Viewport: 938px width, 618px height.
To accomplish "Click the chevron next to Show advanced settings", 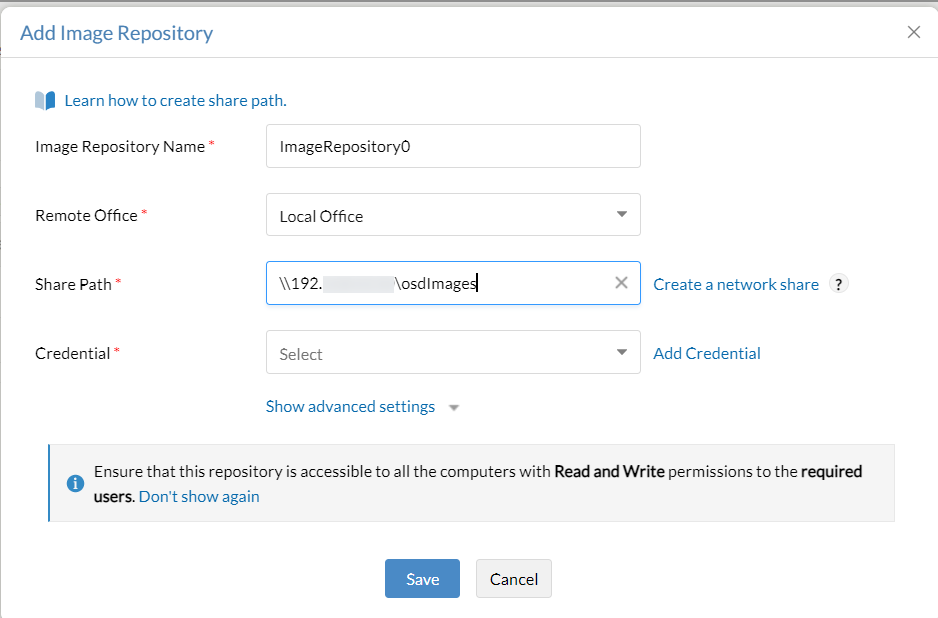I will 453,407.
